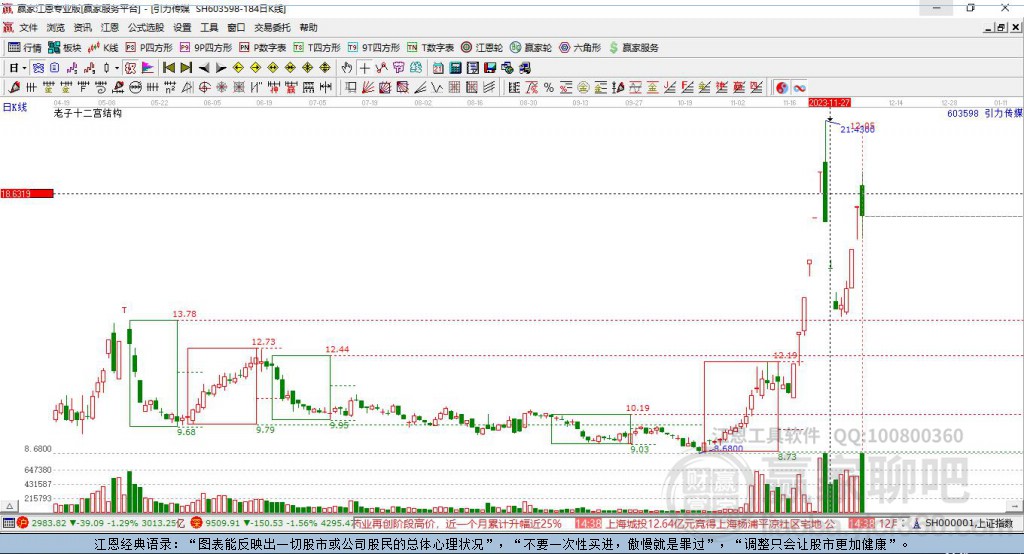Open the 工具 menu
Screen dimensions: 1024x554
pyautogui.click(x=209, y=27)
